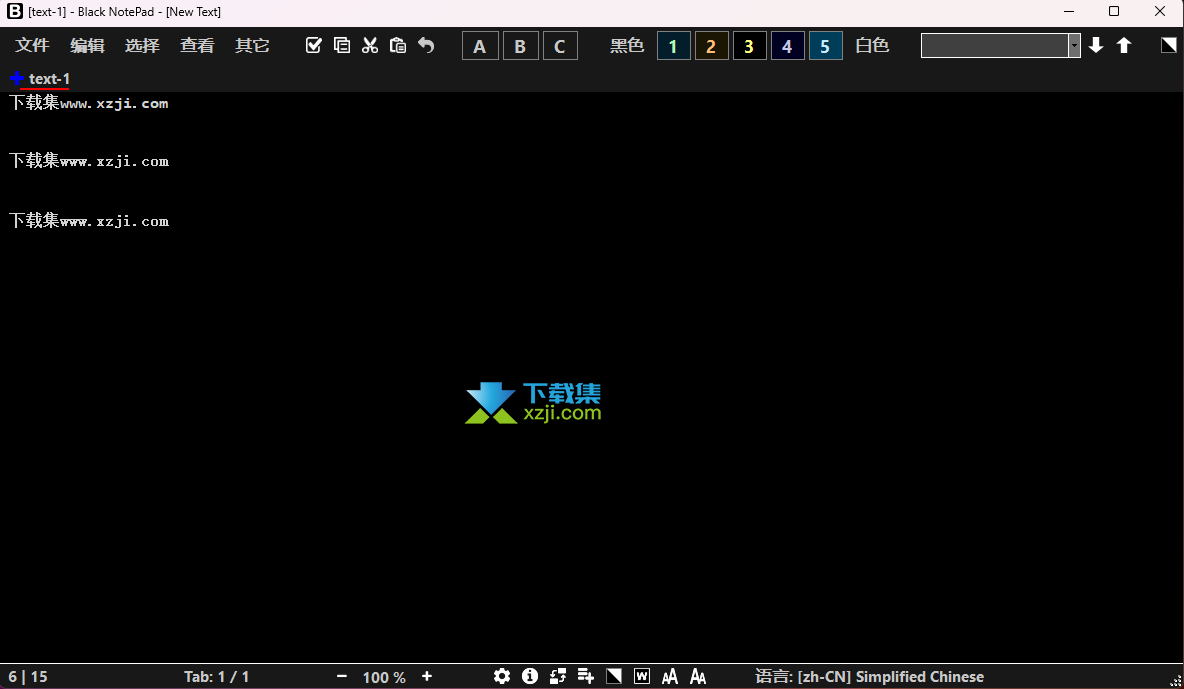Apply color scheme 1
The image size is (1184, 689).
[674, 46]
